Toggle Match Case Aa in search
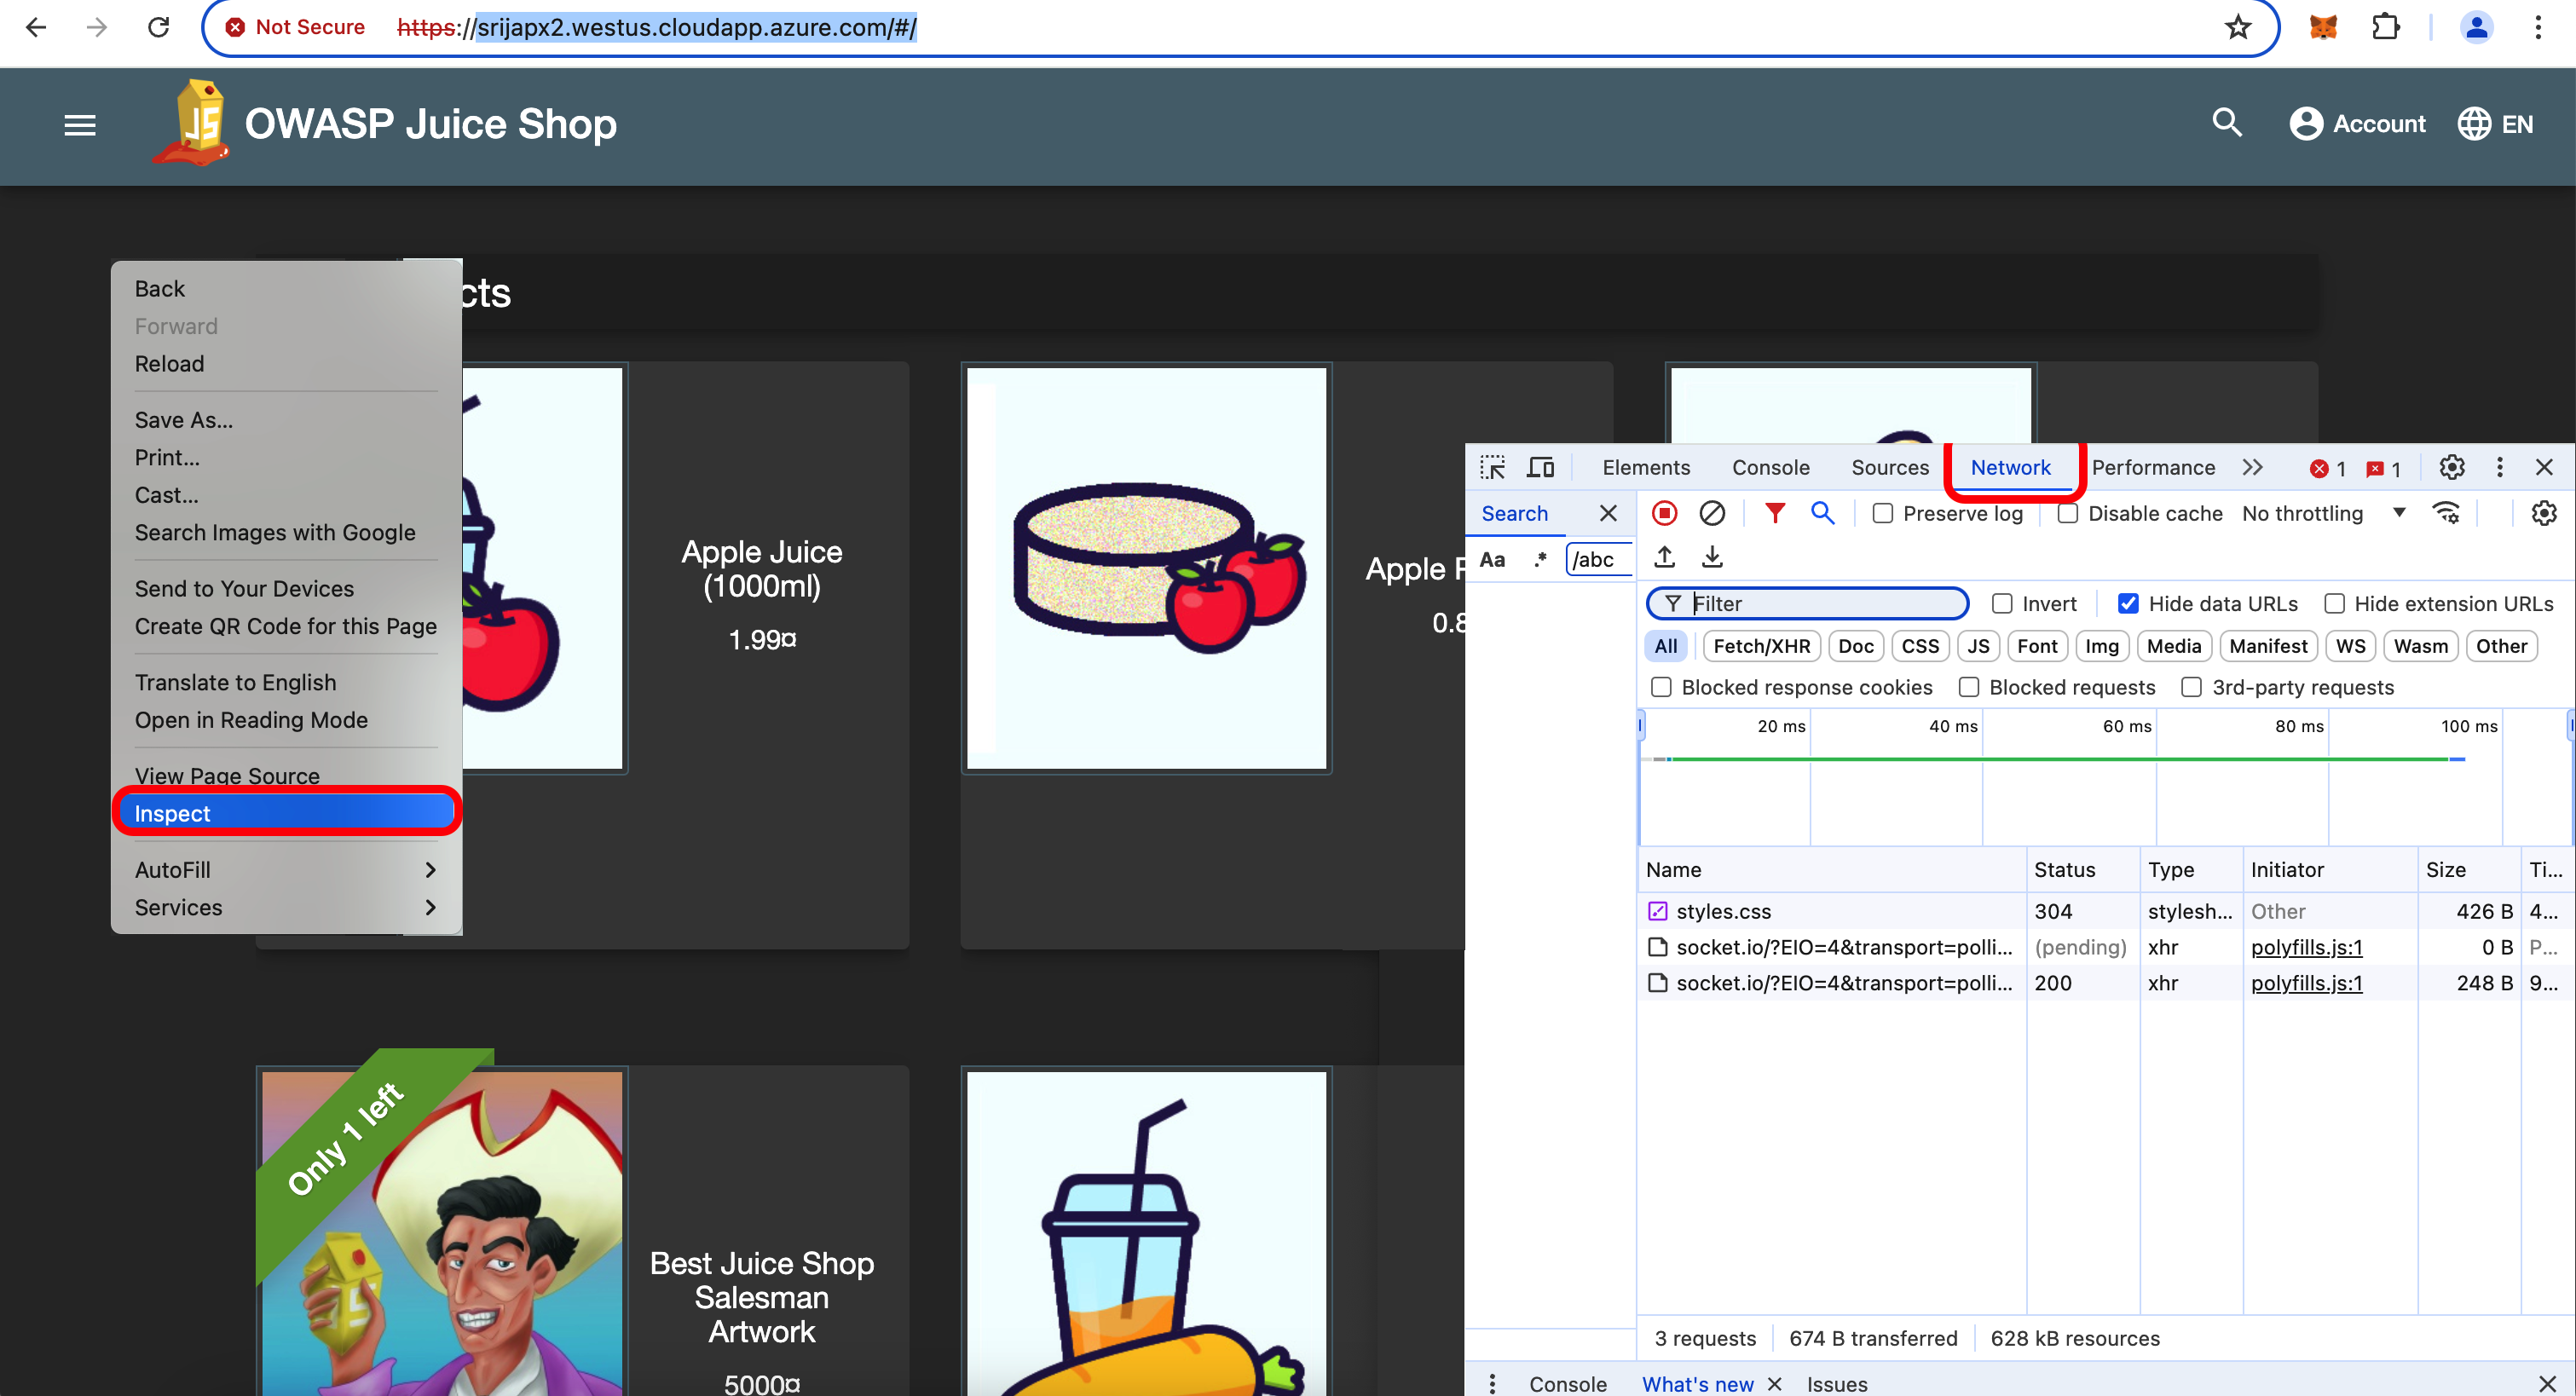The width and height of the screenshot is (2576, 1396). (1492, 559)
